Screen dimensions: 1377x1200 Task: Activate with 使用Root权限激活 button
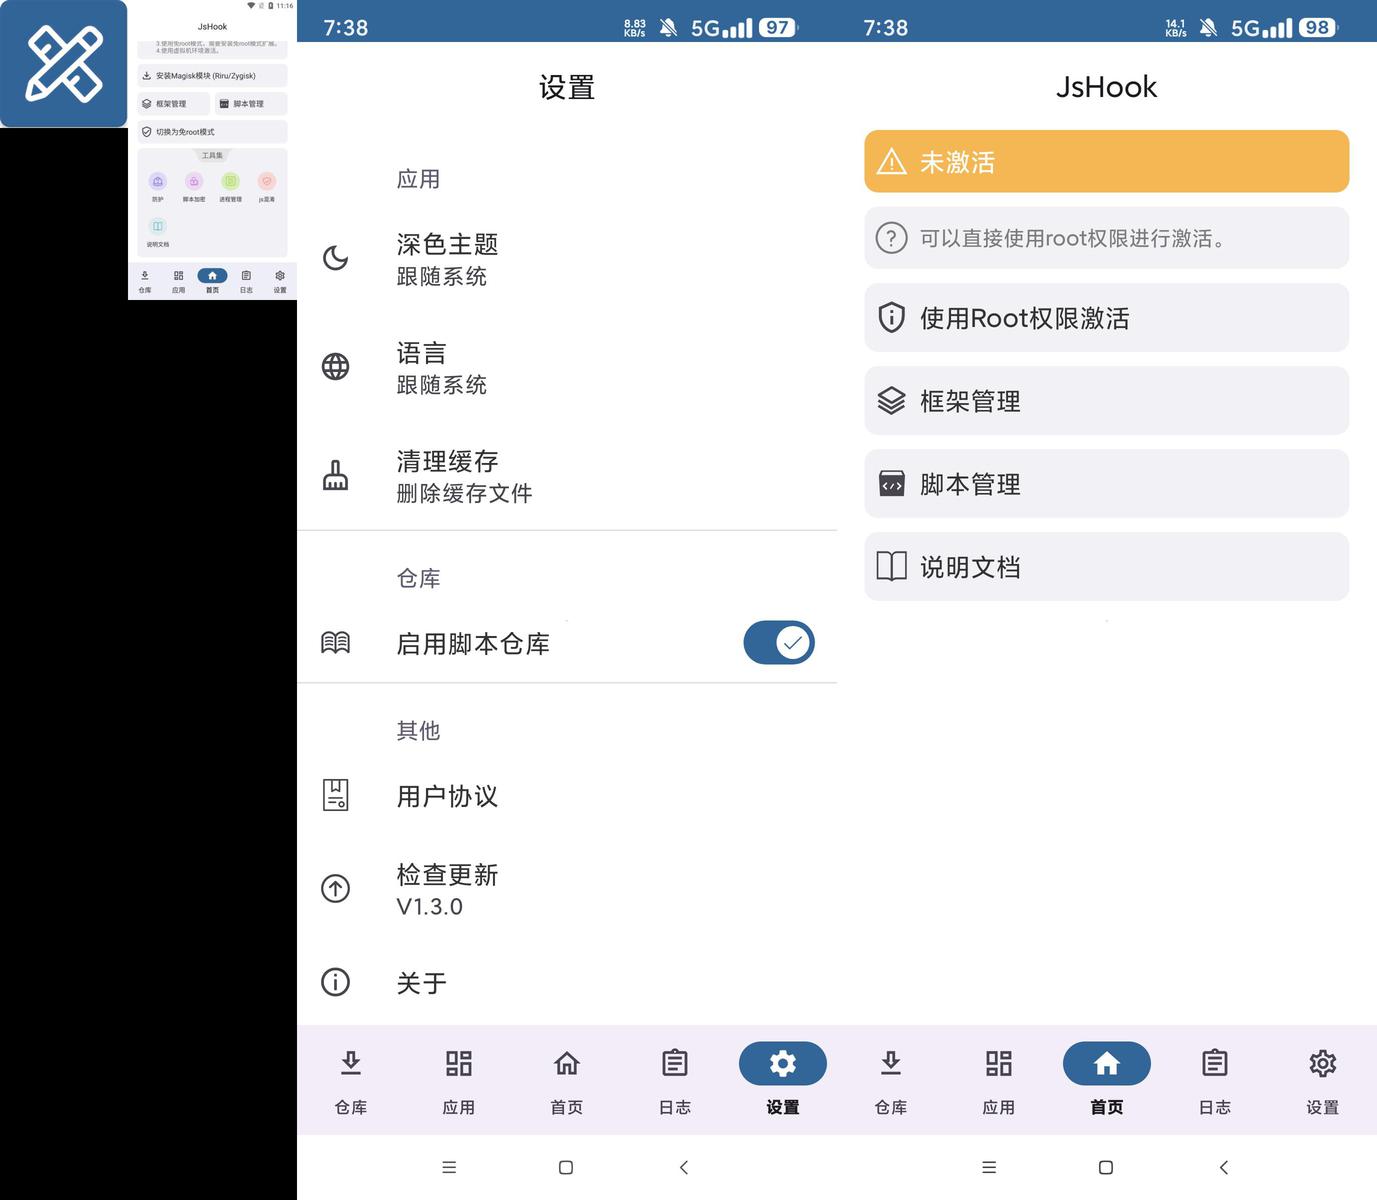[x=1106, y=318]
